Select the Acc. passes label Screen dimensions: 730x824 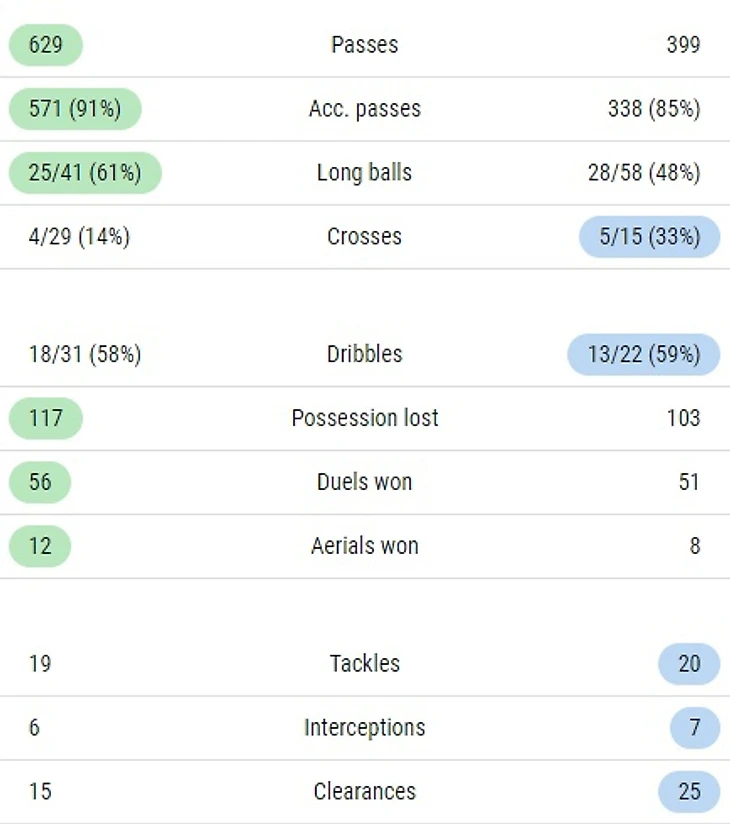click(365, 109)
